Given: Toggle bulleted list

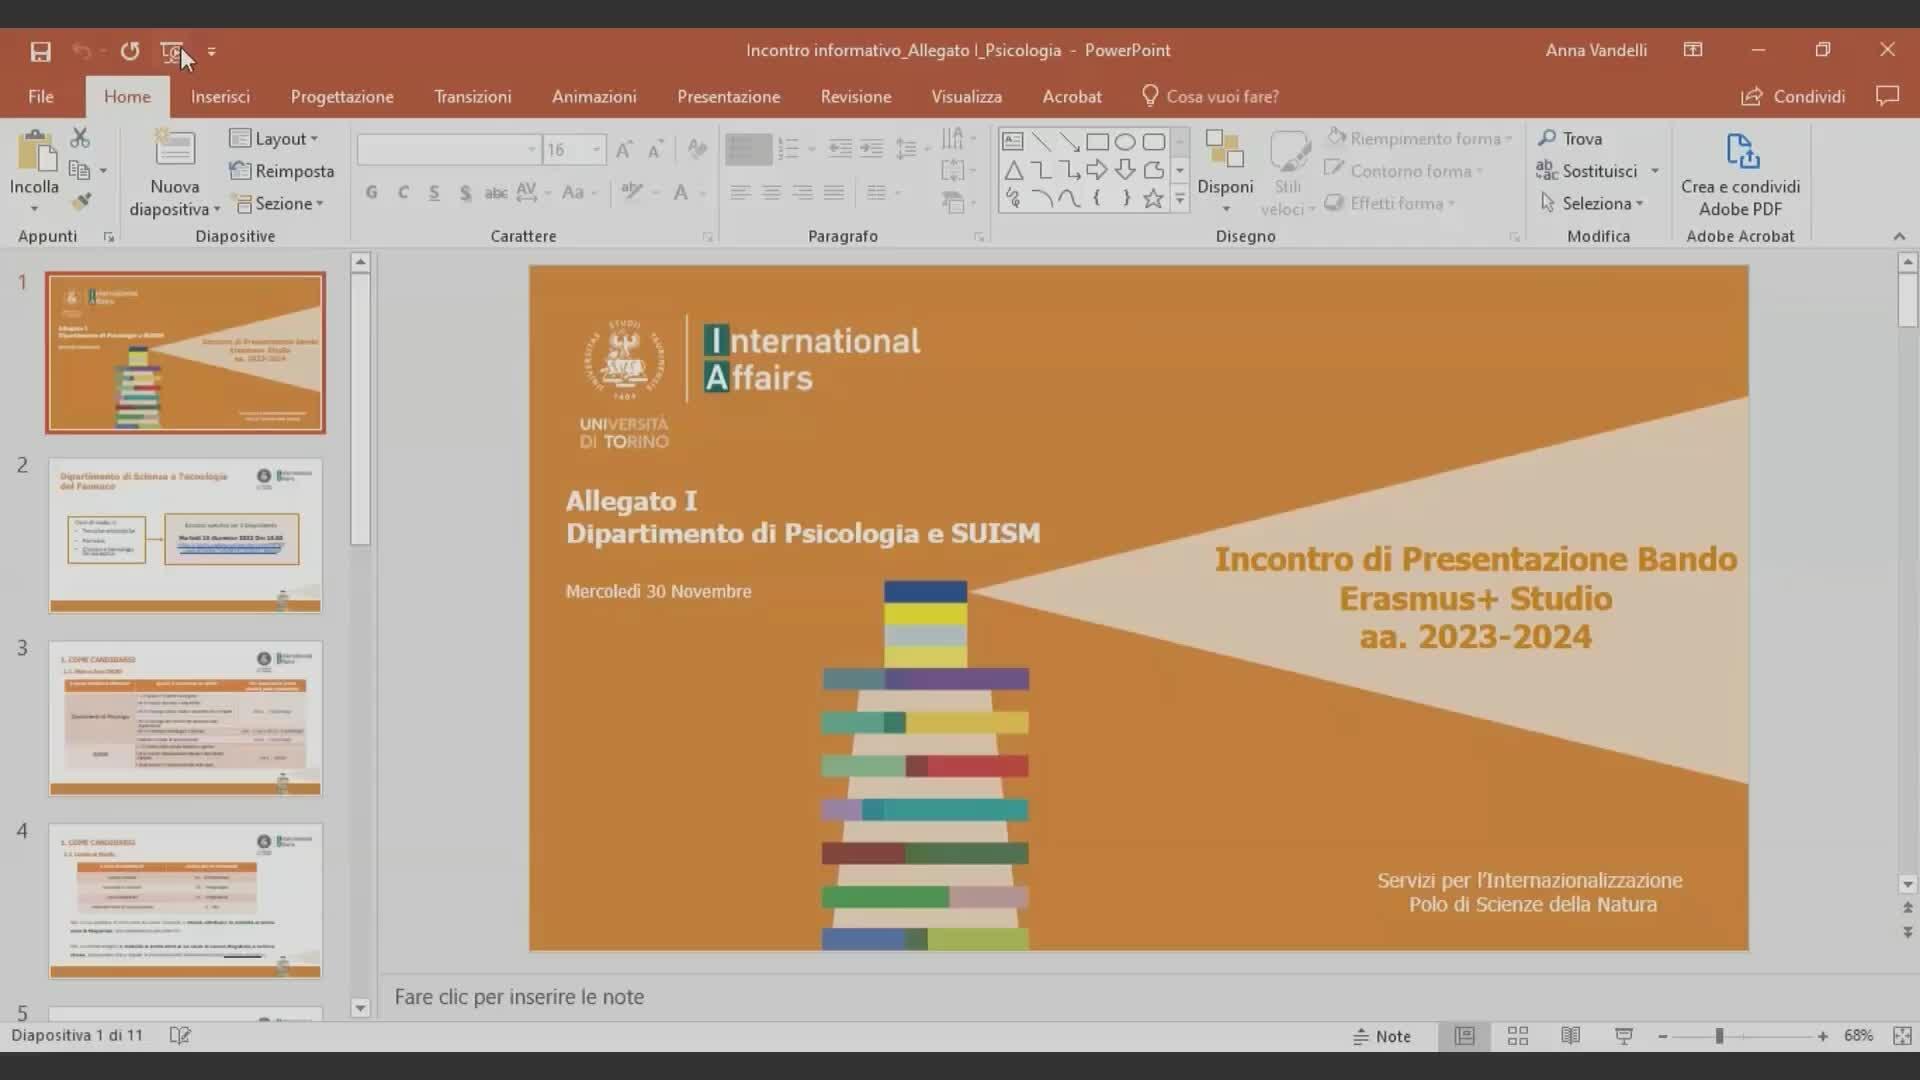Looking at the screenshot, I should (x=749, y=149).
